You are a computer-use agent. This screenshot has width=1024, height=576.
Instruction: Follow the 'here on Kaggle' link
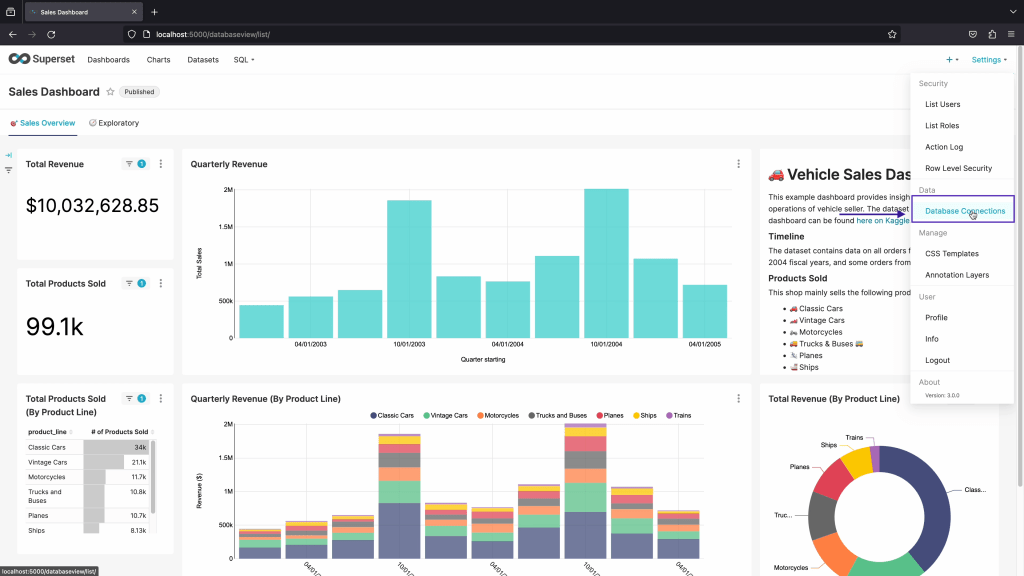coord(883,220)
